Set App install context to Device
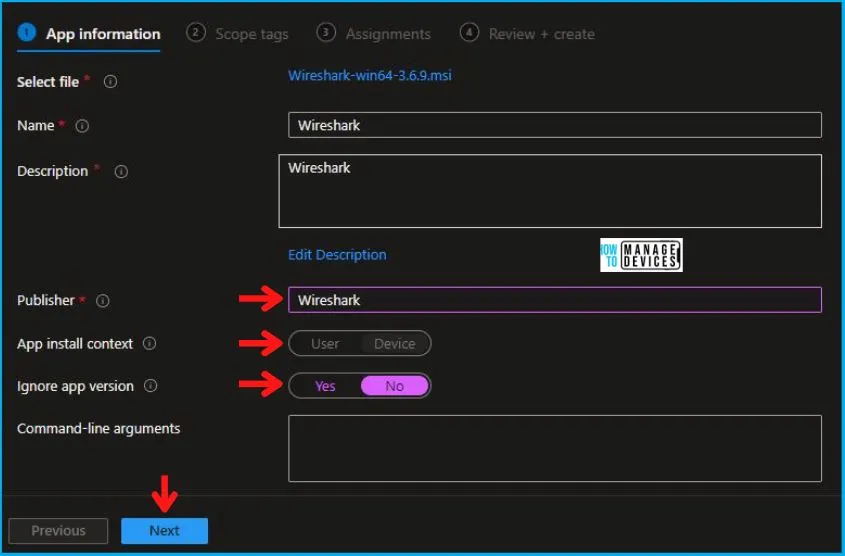The image size is (845, 556). (394, 344)
